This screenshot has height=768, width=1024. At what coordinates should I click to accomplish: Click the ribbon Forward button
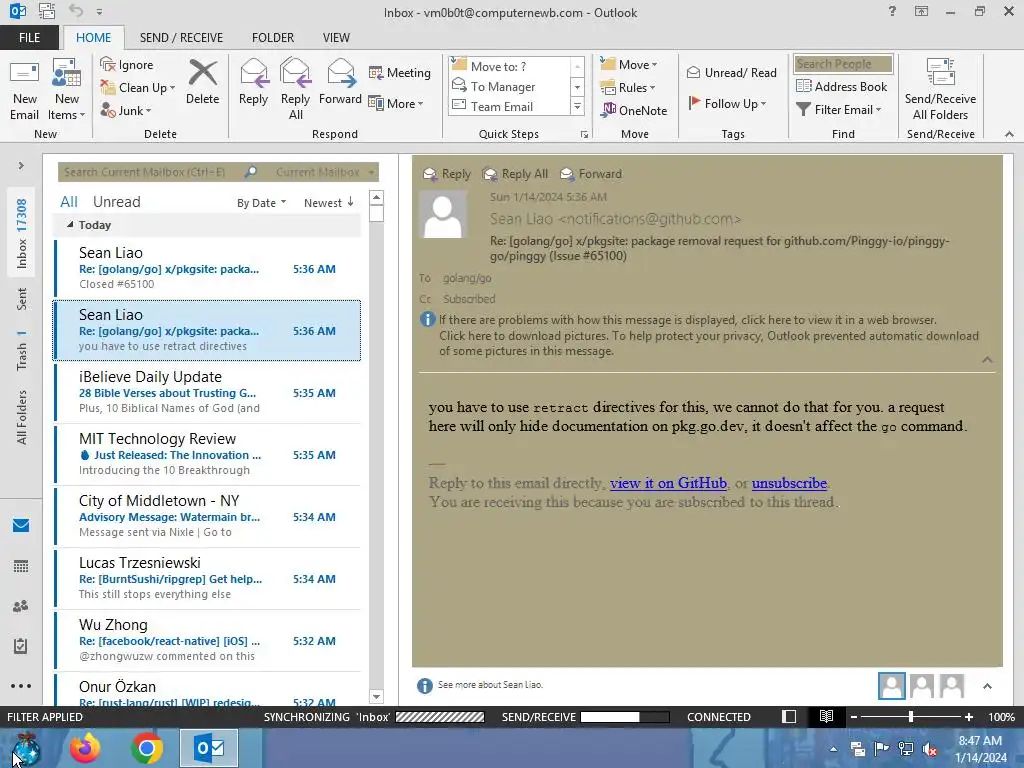pyautogui.click(x=340, y=82)
